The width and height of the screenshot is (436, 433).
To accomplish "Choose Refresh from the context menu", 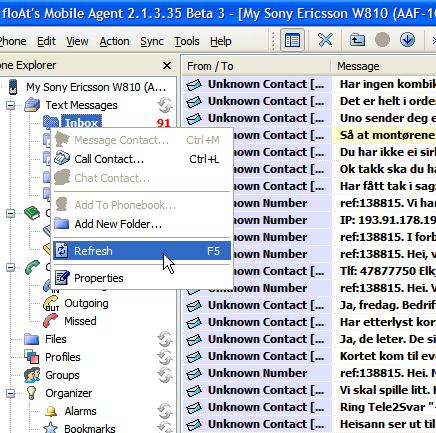I will (142, 251).
